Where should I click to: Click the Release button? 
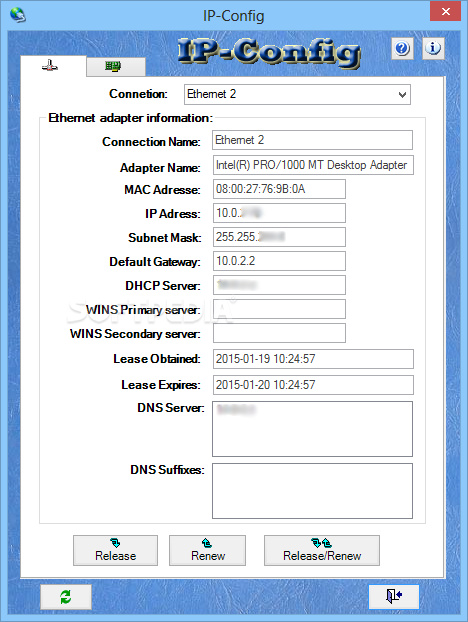click(x=115, y=551)
